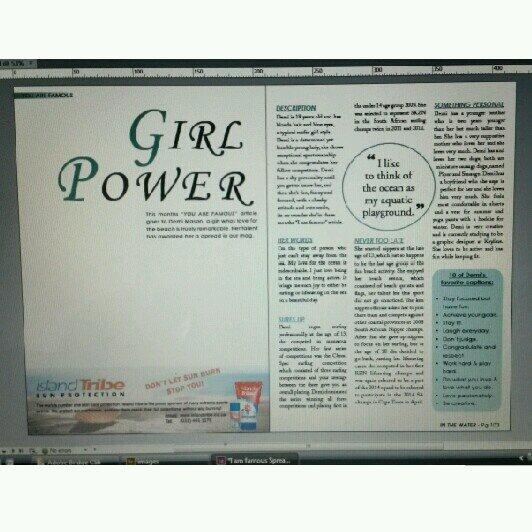The image size is (532, 532).
Task: Select the Island Tribe sun protection logo
Action: [x=81, y=388]
